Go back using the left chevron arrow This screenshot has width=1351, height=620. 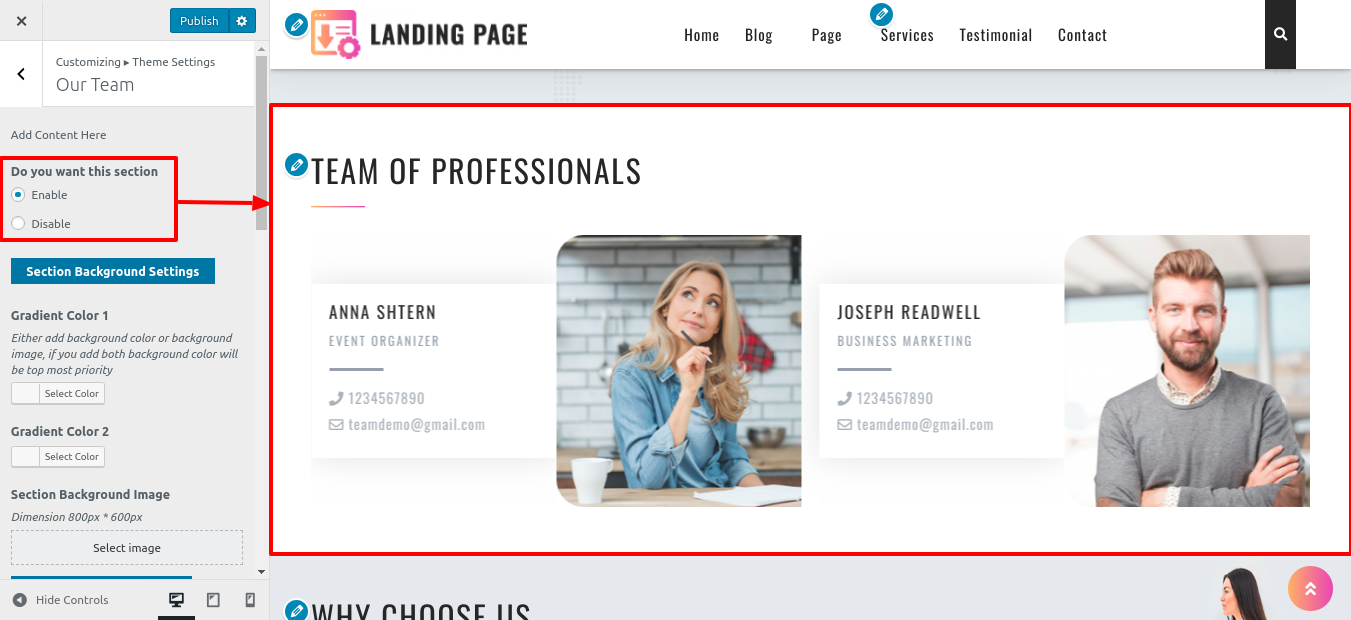click(21, 74)
